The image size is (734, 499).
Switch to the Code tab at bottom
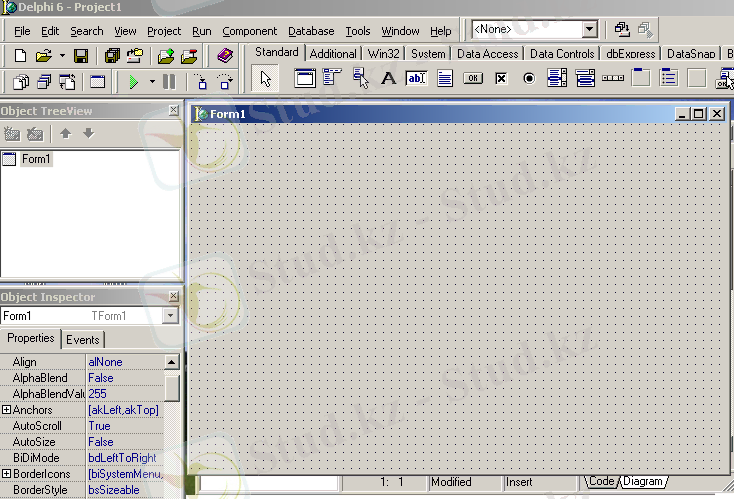[602, 481]
